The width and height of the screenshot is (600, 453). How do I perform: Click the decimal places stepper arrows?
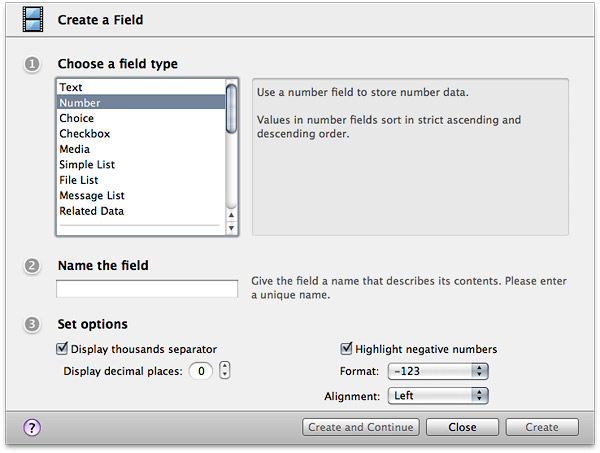(x=225, y=370)
